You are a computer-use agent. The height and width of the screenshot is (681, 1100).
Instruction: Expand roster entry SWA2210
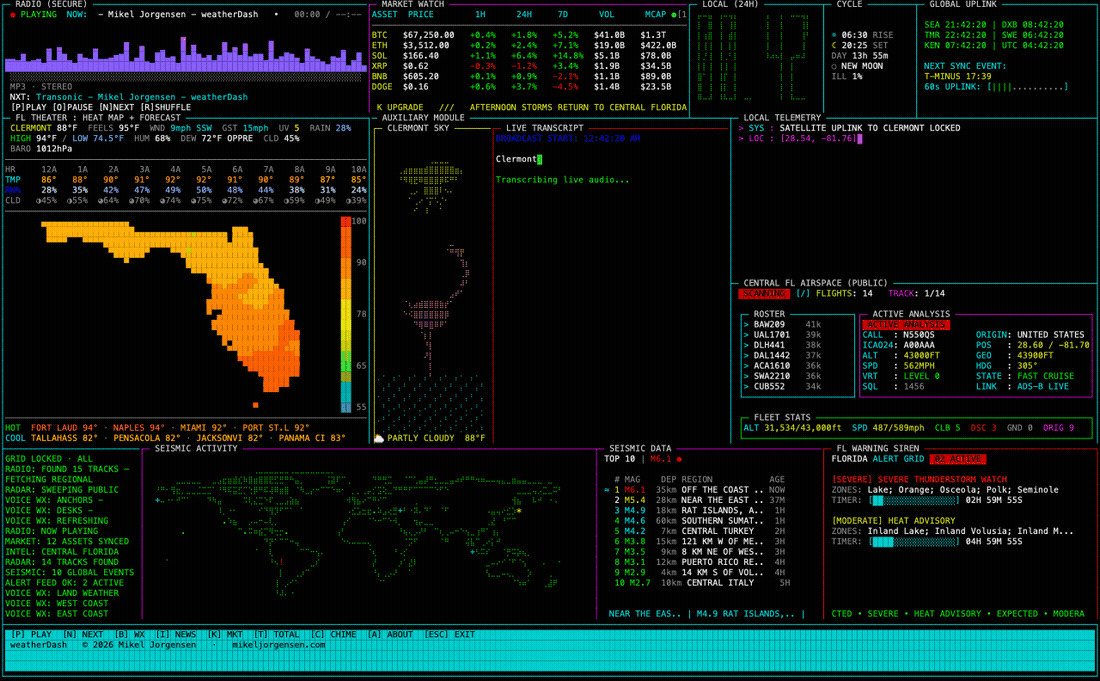(782, 377)
